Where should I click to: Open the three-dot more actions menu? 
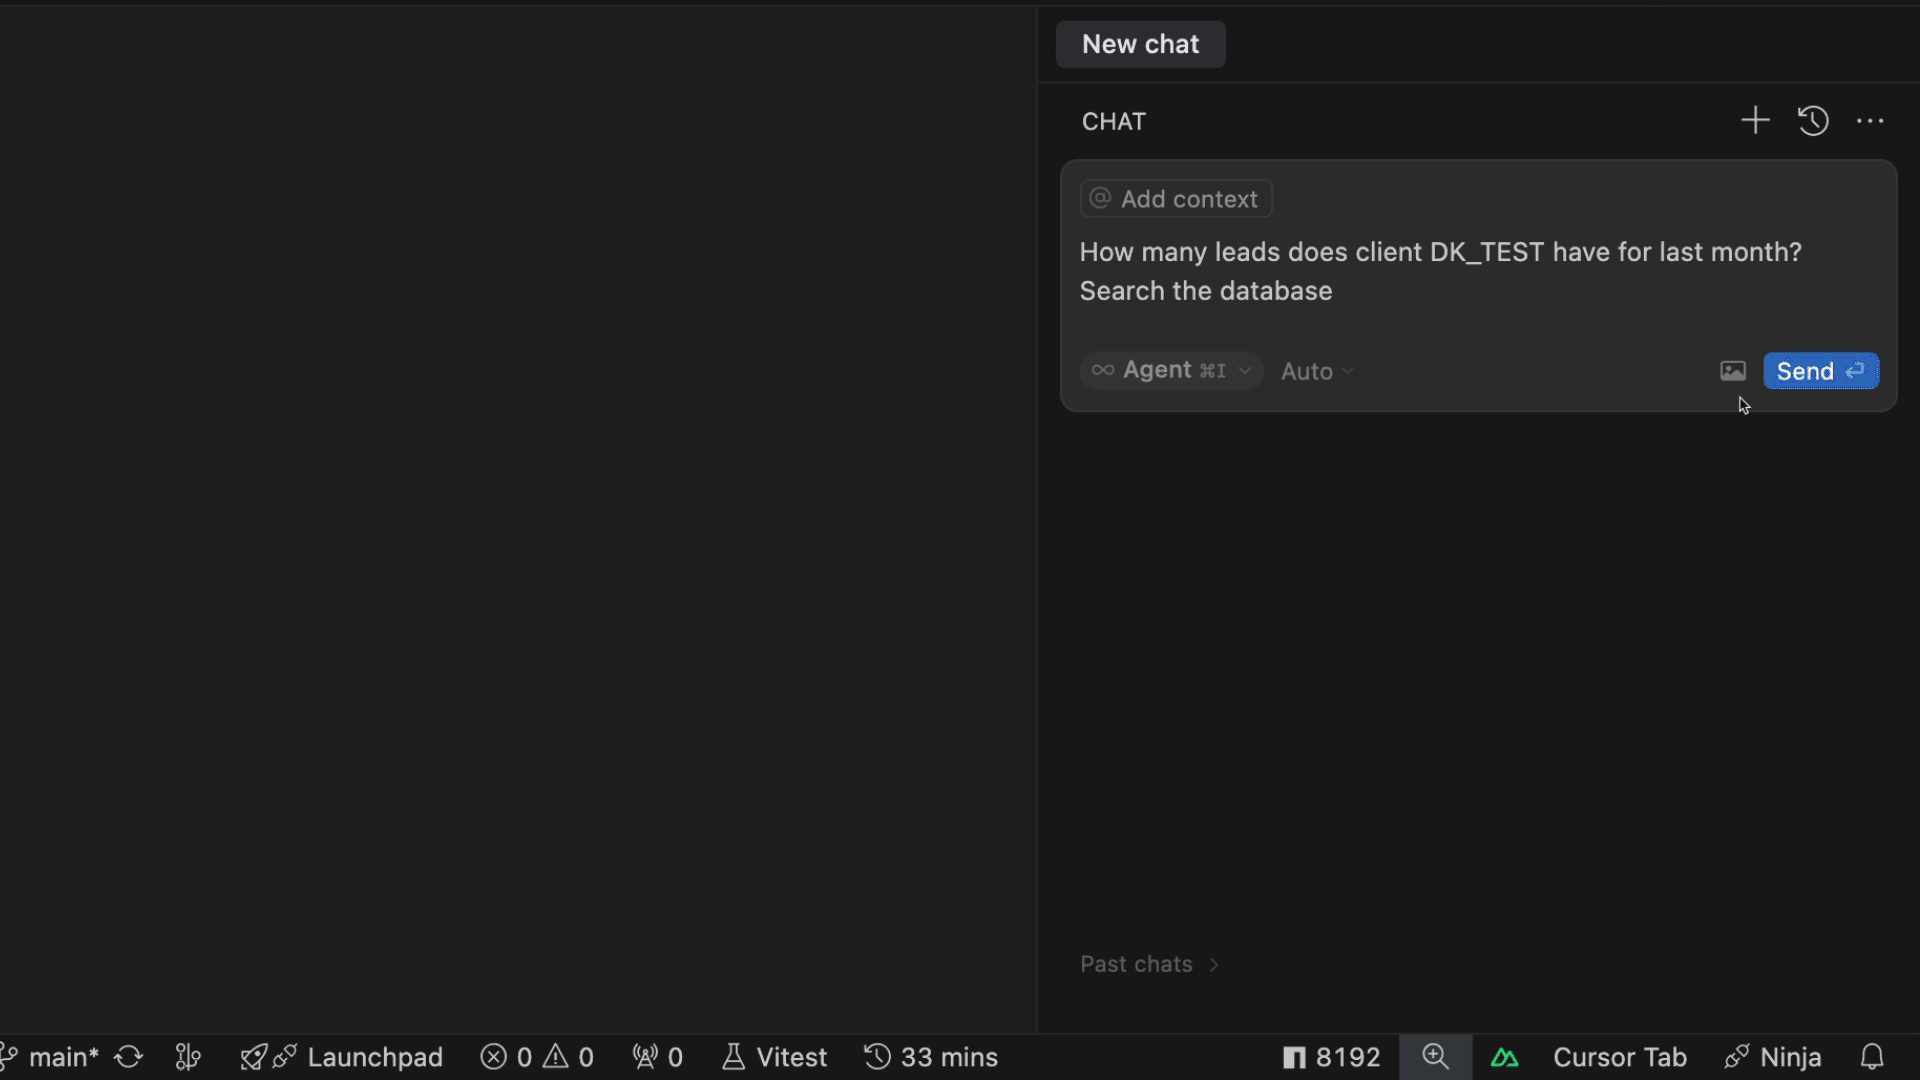tap(1870, 121)
